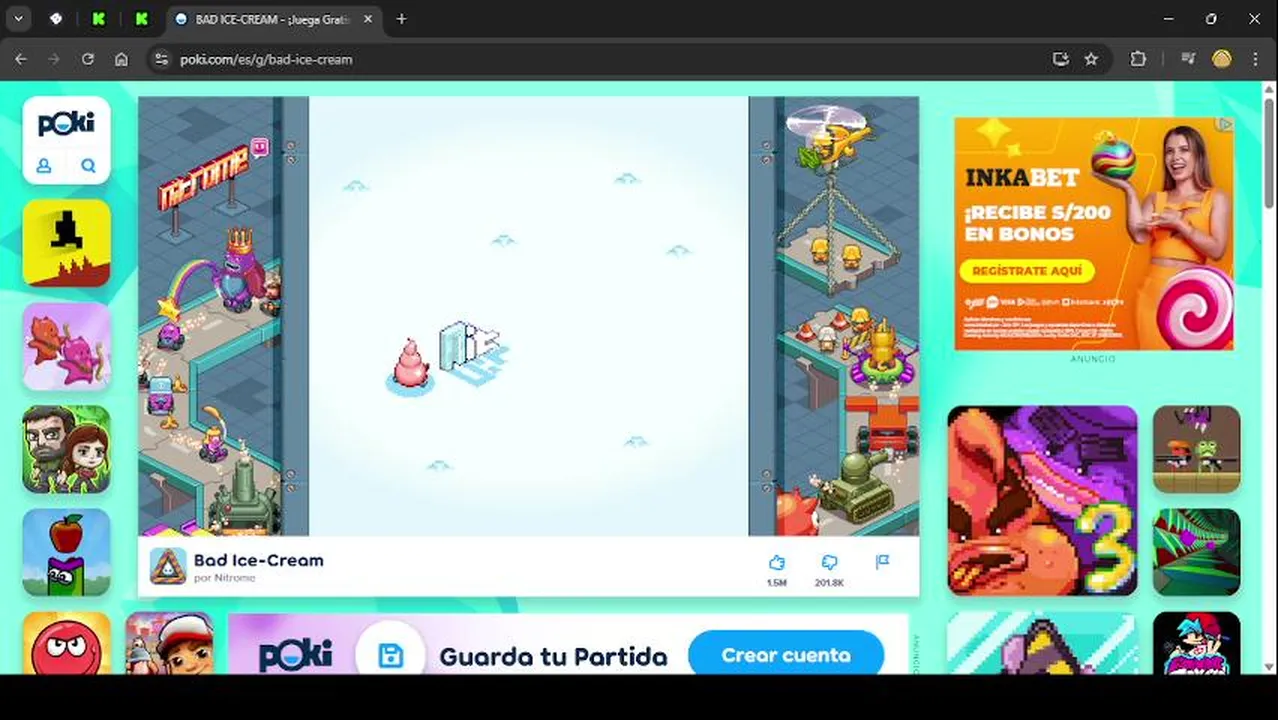
Task: Dislike the Bad Ice-Cream game
Action: coord(829,563)
